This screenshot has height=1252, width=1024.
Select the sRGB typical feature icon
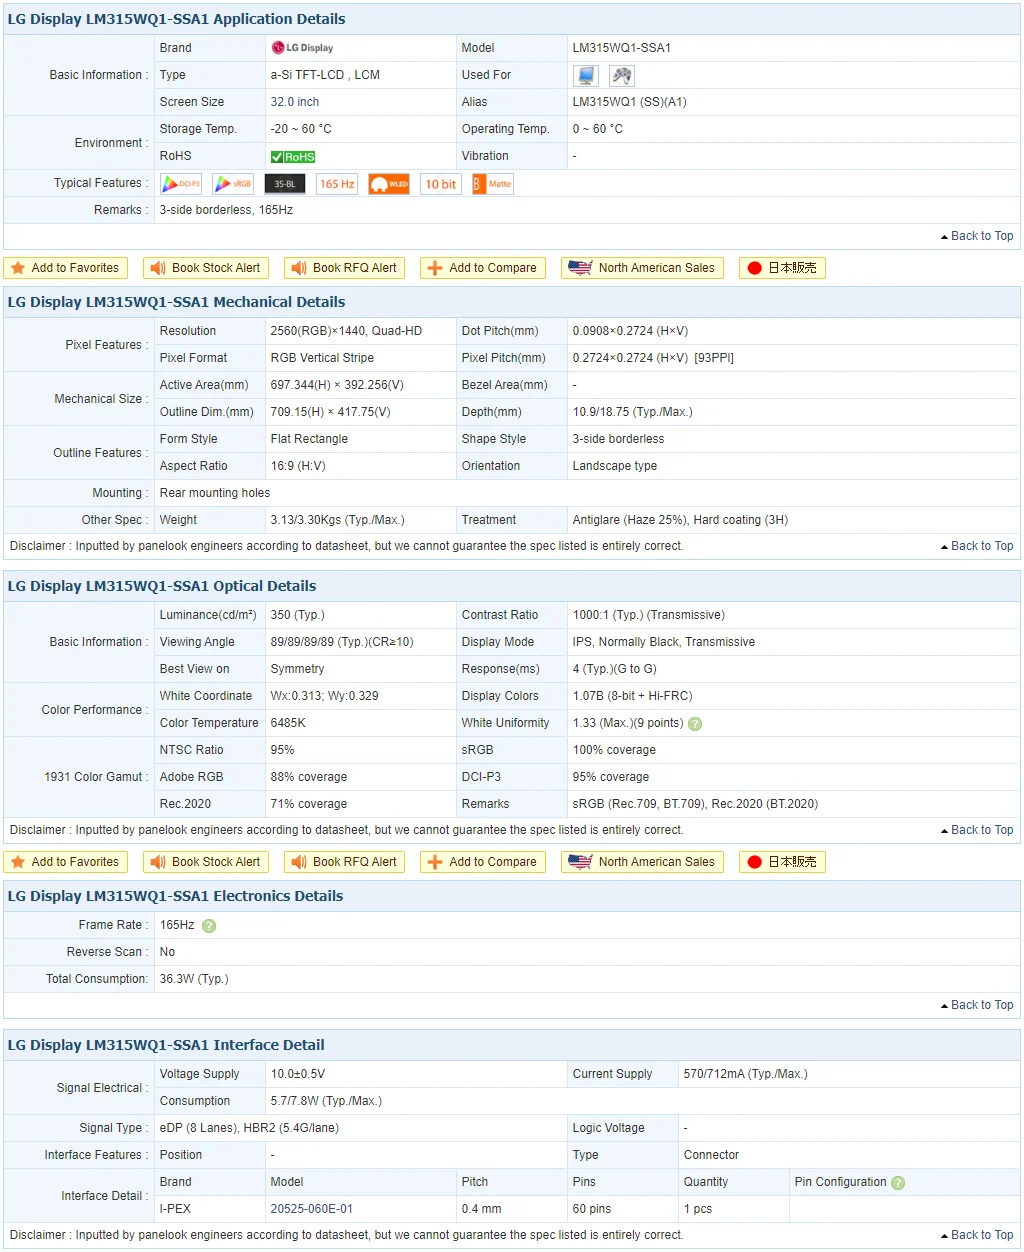coord(233,184)
